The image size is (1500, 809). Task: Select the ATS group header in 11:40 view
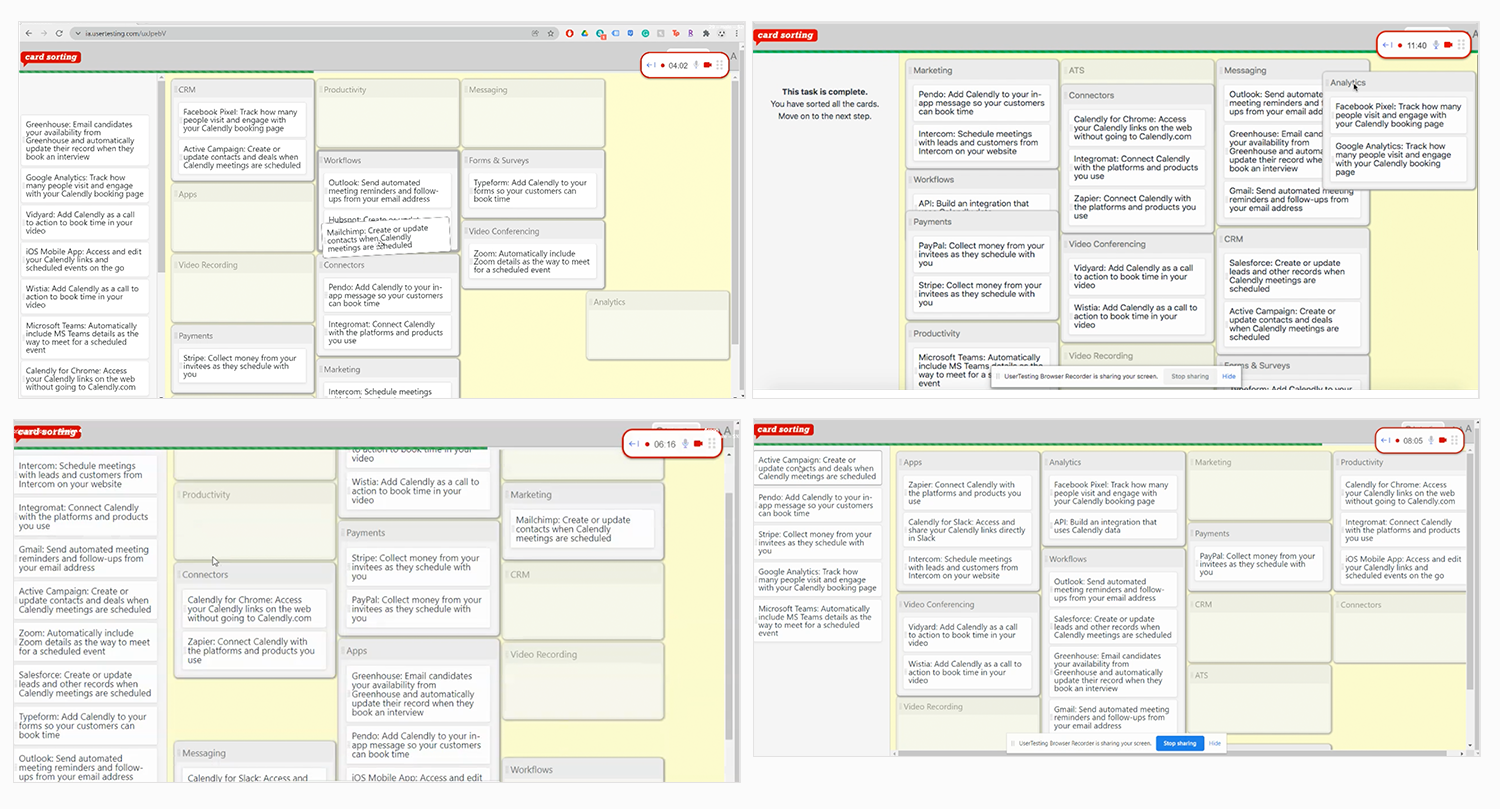[x=1139, y=71]
